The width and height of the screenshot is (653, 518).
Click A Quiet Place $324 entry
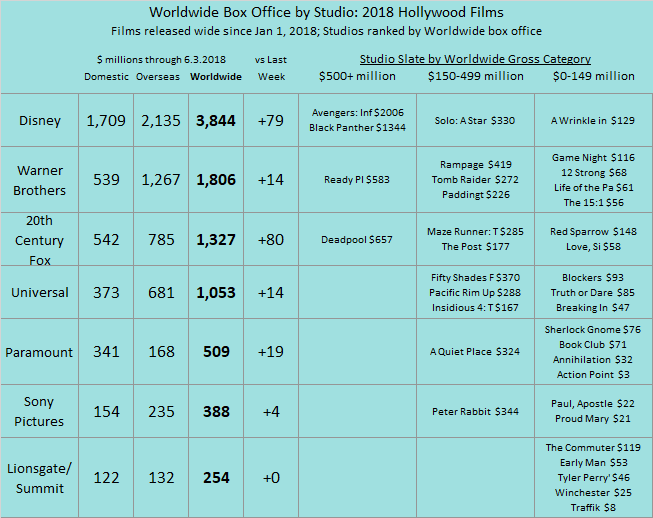(475, 352)
